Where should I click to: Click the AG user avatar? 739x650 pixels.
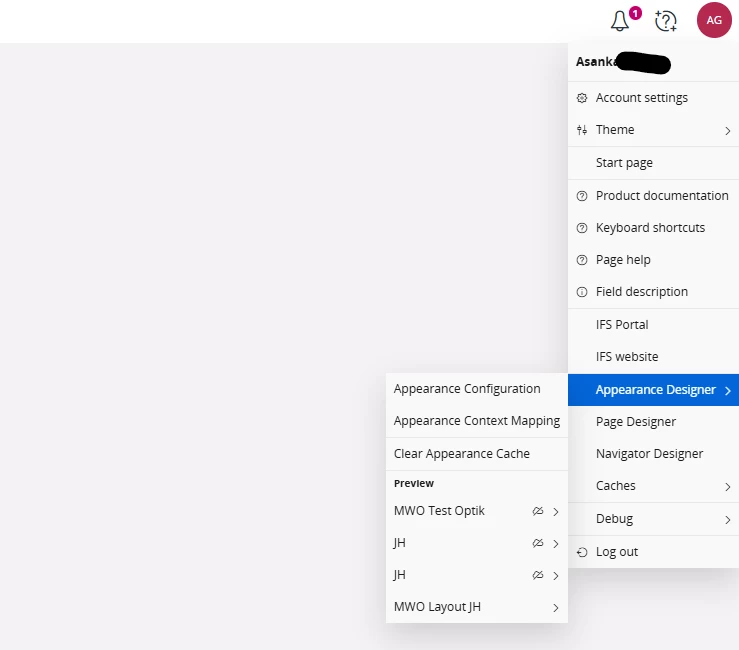click(714, 20)
